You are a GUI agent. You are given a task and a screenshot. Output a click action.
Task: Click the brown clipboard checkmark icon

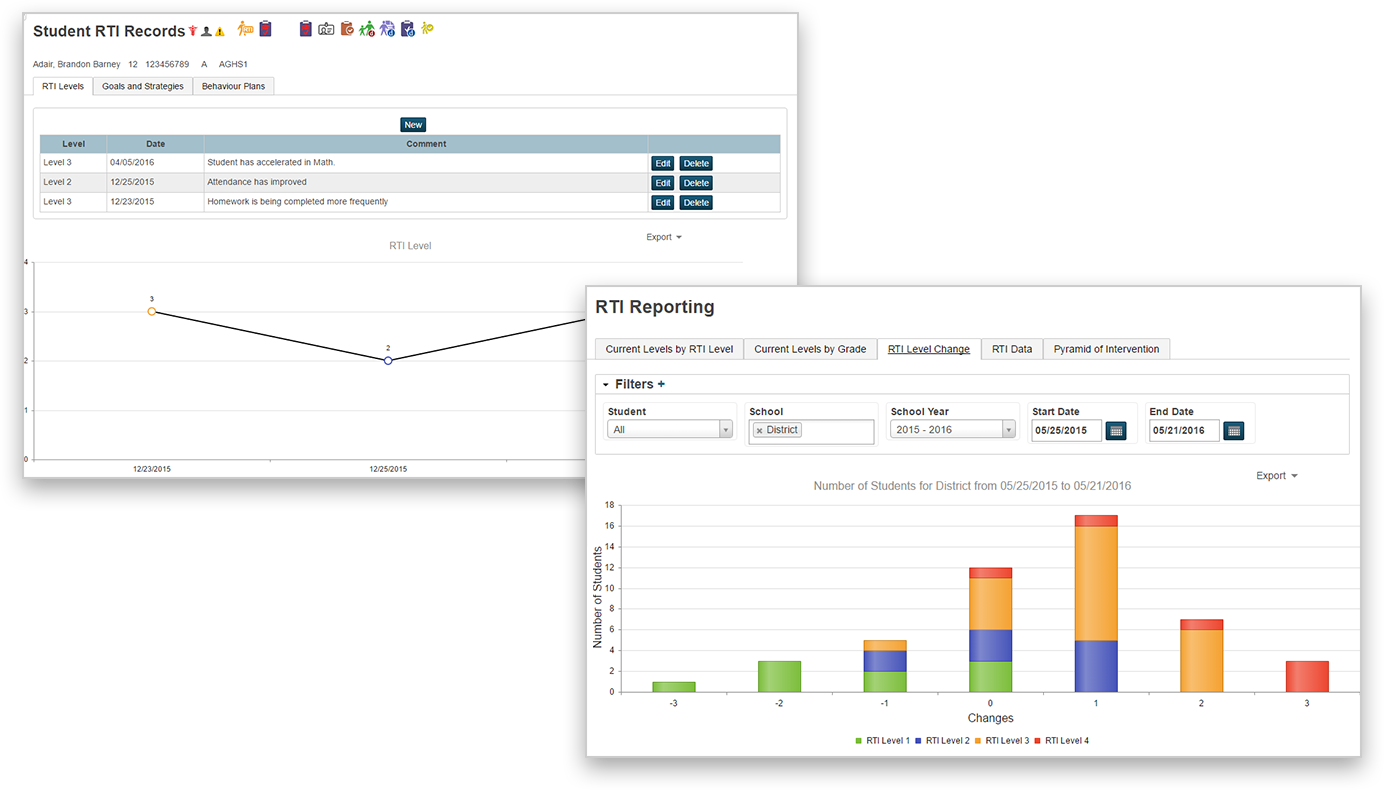coord(347,29)
